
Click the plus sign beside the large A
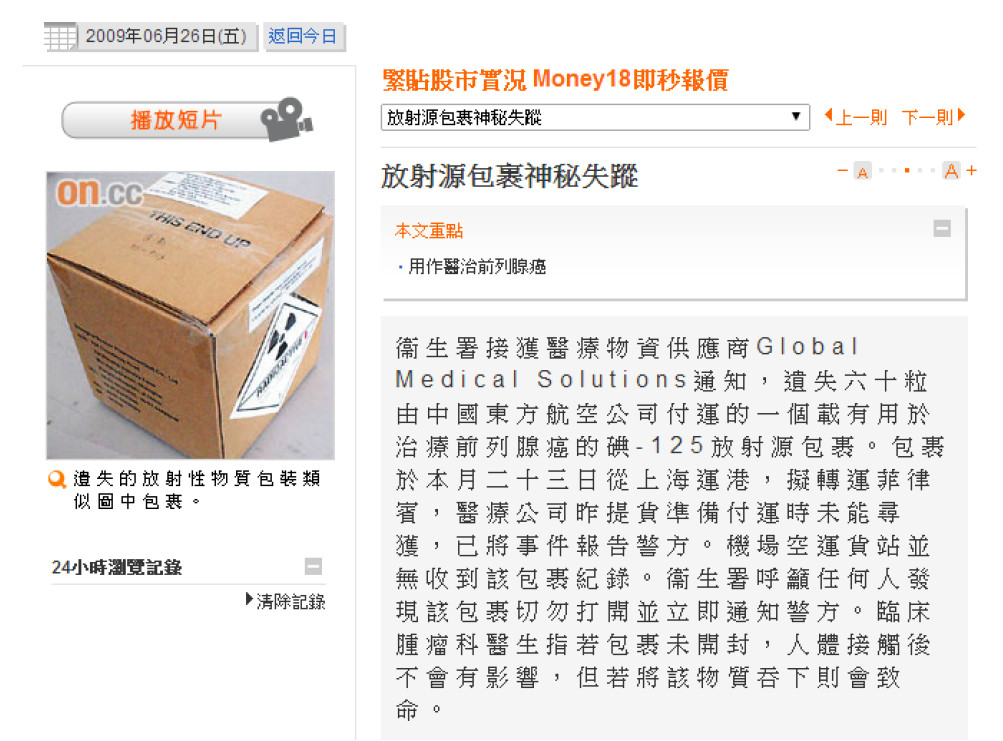coord(972,170)
